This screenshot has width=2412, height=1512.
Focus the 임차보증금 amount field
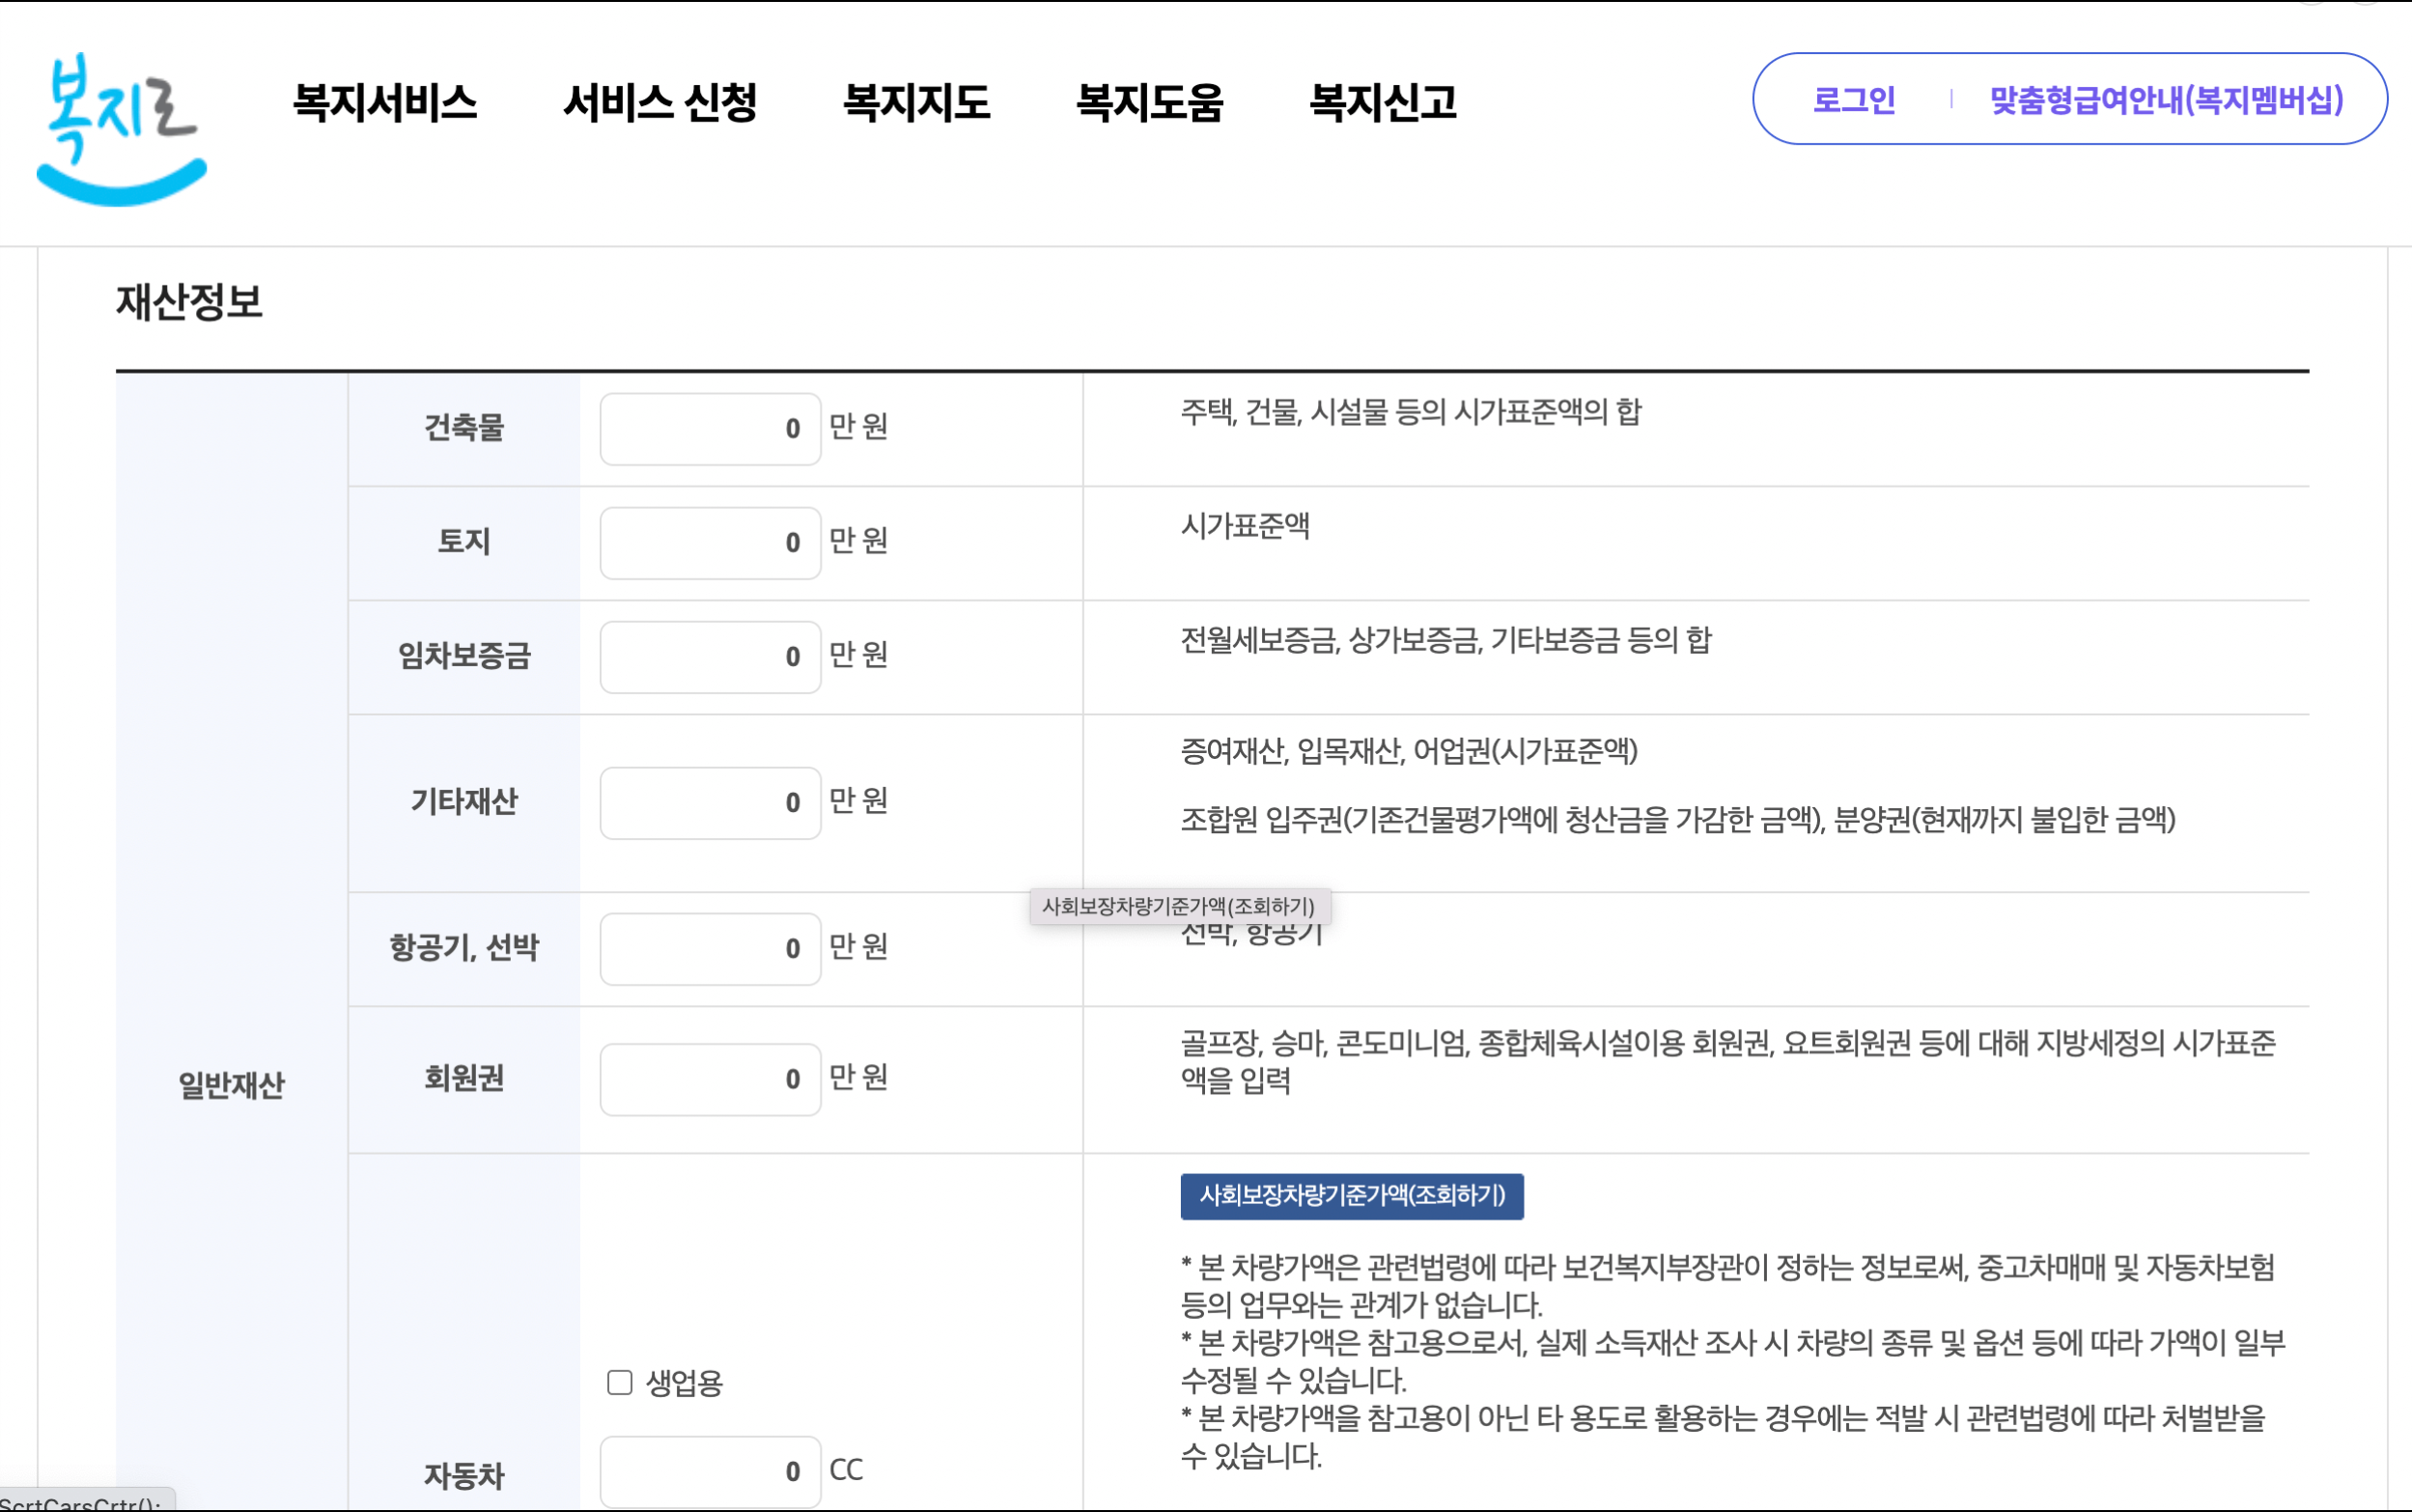(710, 657)
